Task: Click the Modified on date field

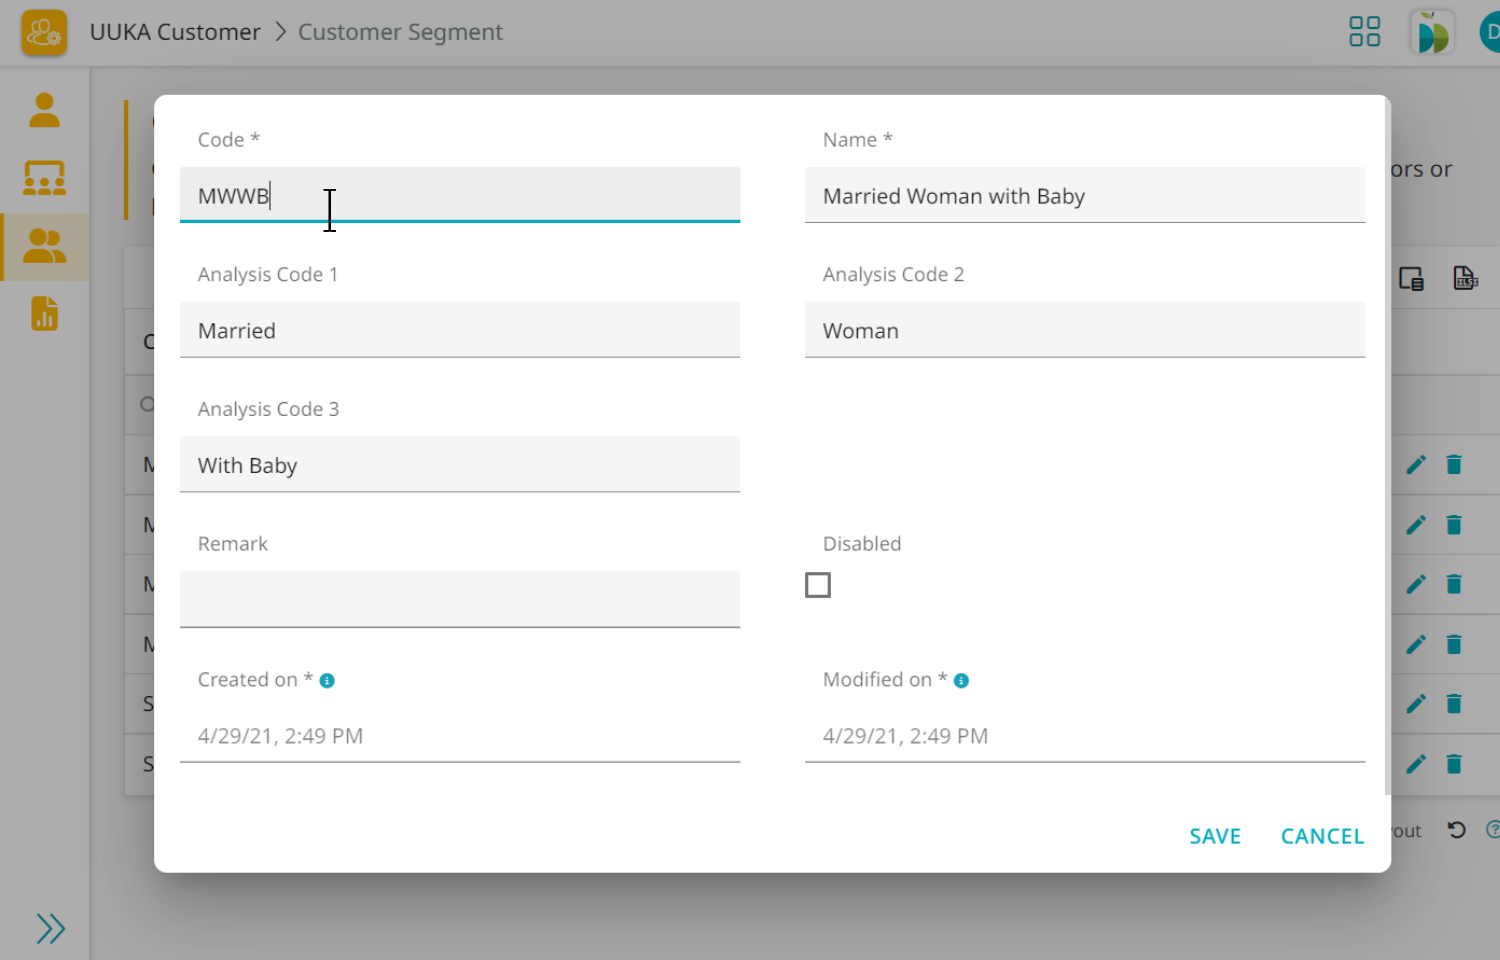Action: 1085,736
